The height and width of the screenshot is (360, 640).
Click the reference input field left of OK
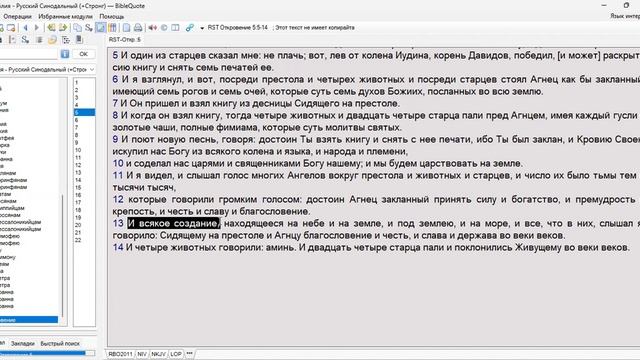29,54
